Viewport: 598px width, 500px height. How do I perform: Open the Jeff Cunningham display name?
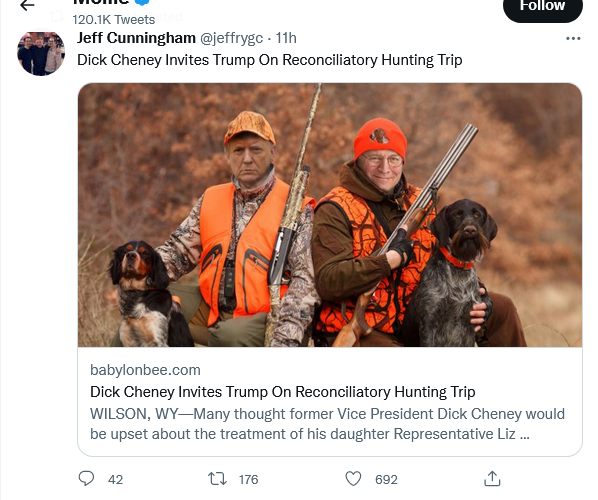tap(136, 38)
